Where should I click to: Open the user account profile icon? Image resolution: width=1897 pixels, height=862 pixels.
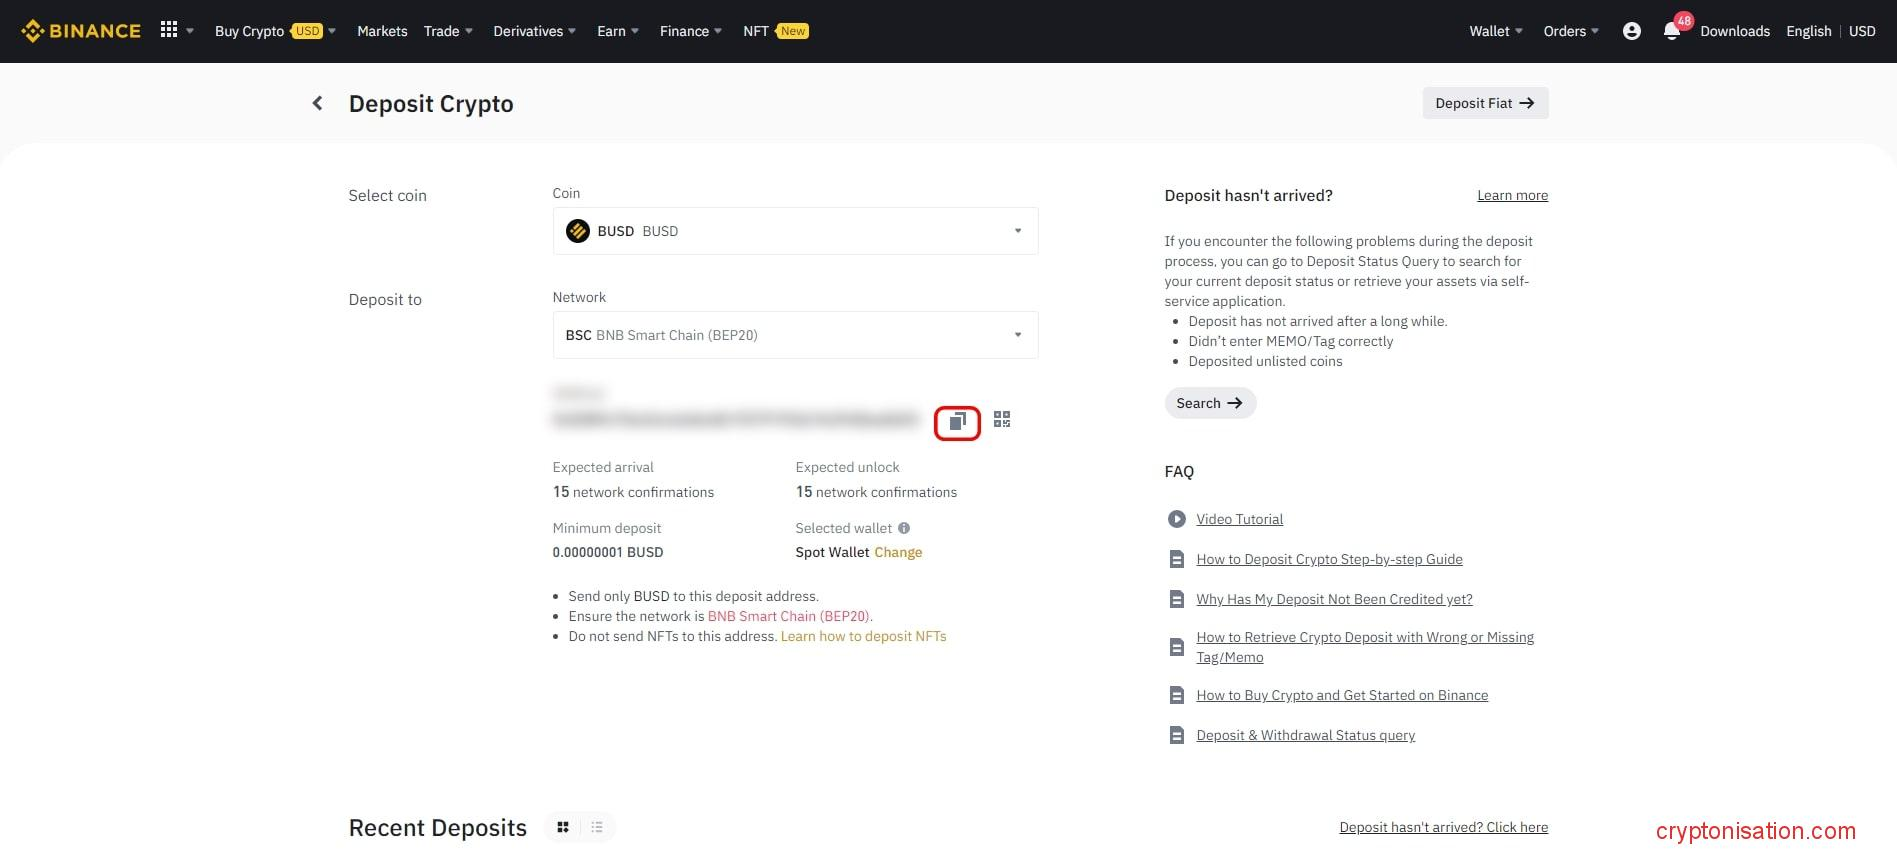(x=1632, y=31)
